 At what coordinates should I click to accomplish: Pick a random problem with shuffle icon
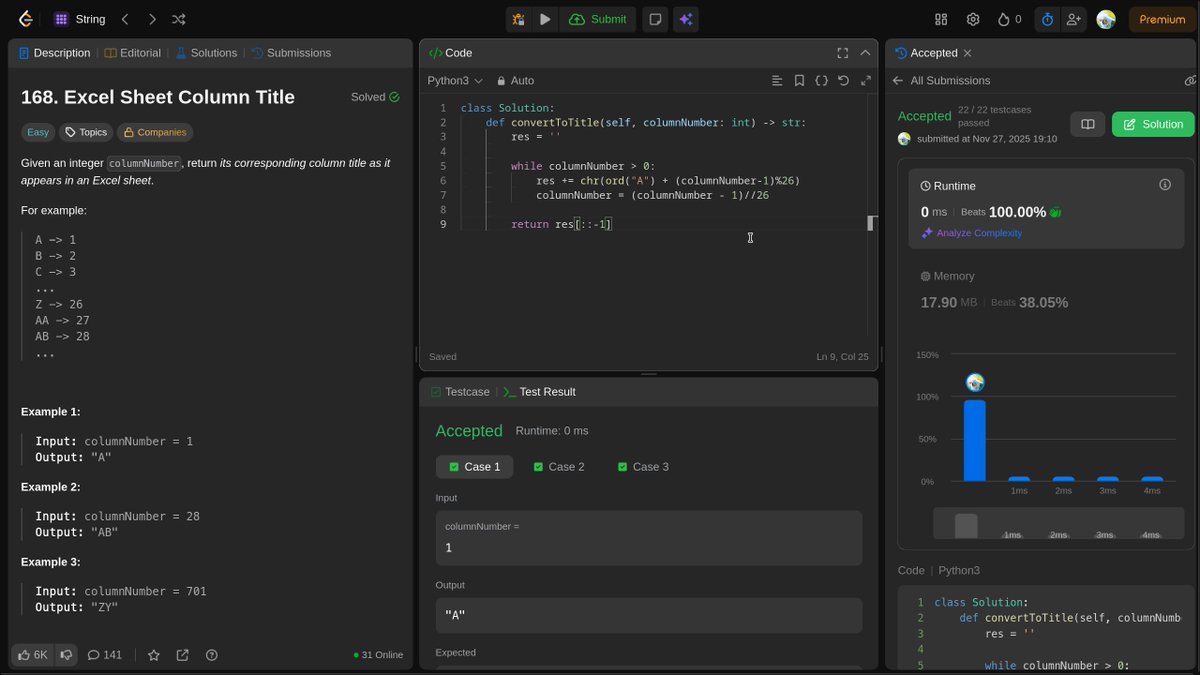(179, 19)
